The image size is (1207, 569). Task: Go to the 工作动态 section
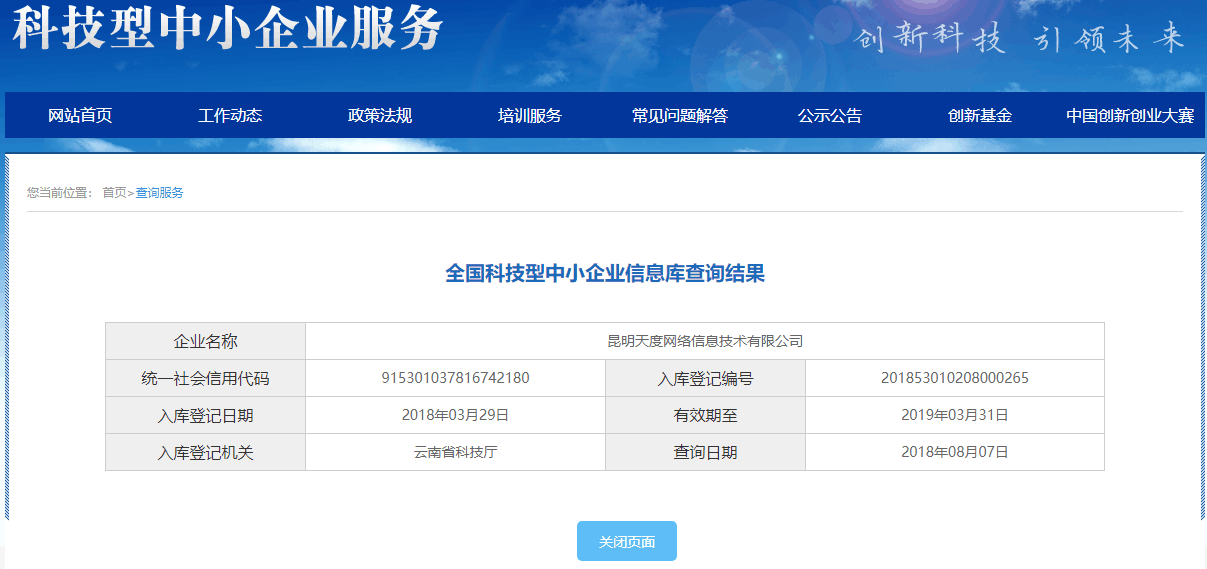[230, 115]
